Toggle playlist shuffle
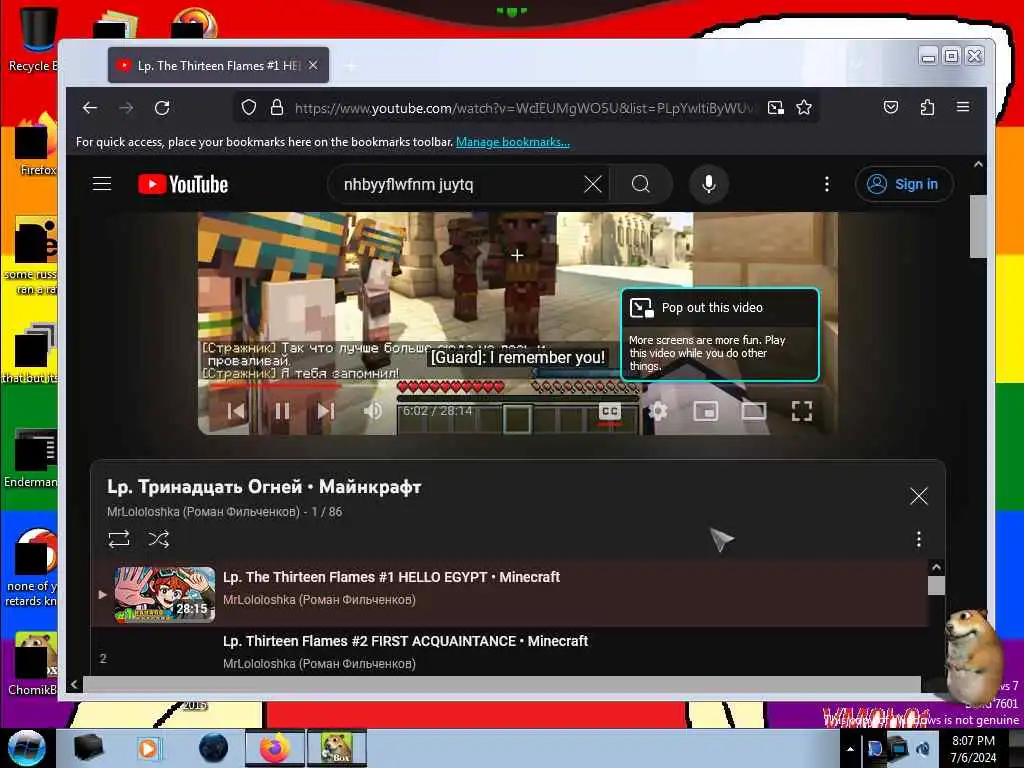The height and width of the screenshot is (768, 1024). 158,539
